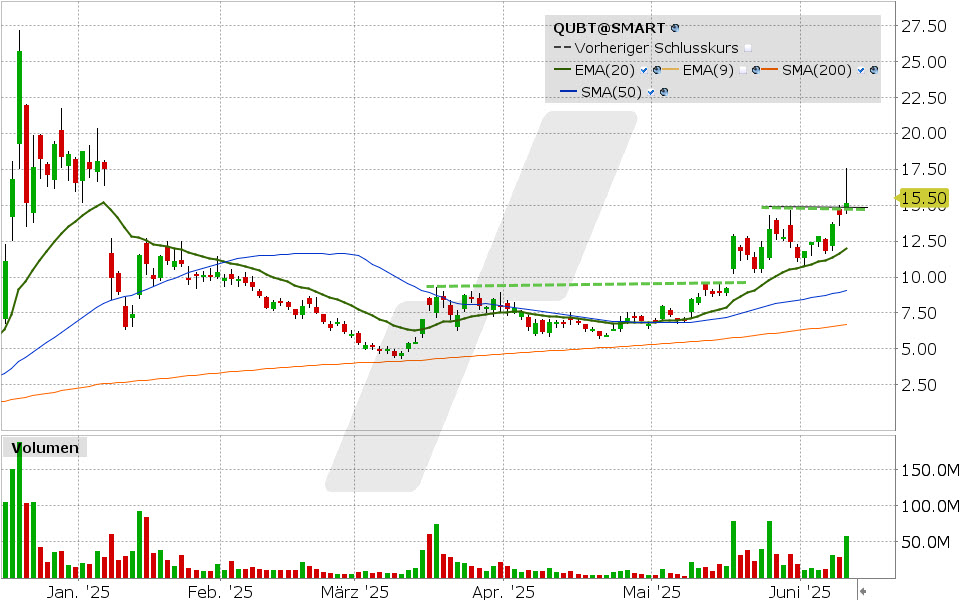Image resolution: width=960 pixels, height=600 pixels.
Task: Click the 50.0M volume axis label
Action: (x=925, y=542)
